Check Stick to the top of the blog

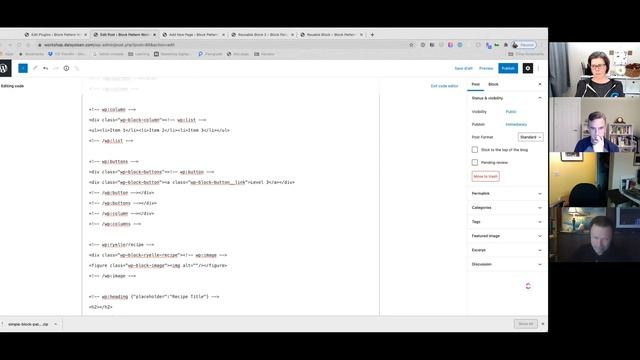(475, 150)
